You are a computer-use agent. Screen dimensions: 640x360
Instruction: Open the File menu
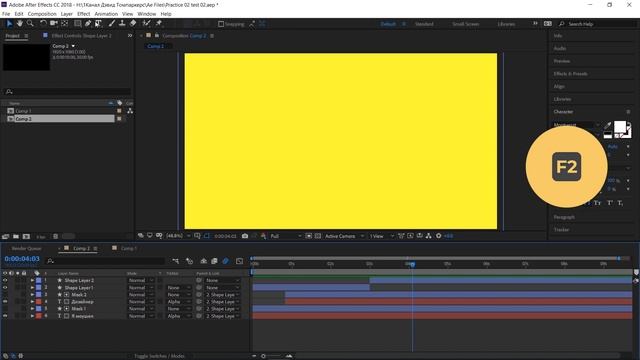point(6,14)
